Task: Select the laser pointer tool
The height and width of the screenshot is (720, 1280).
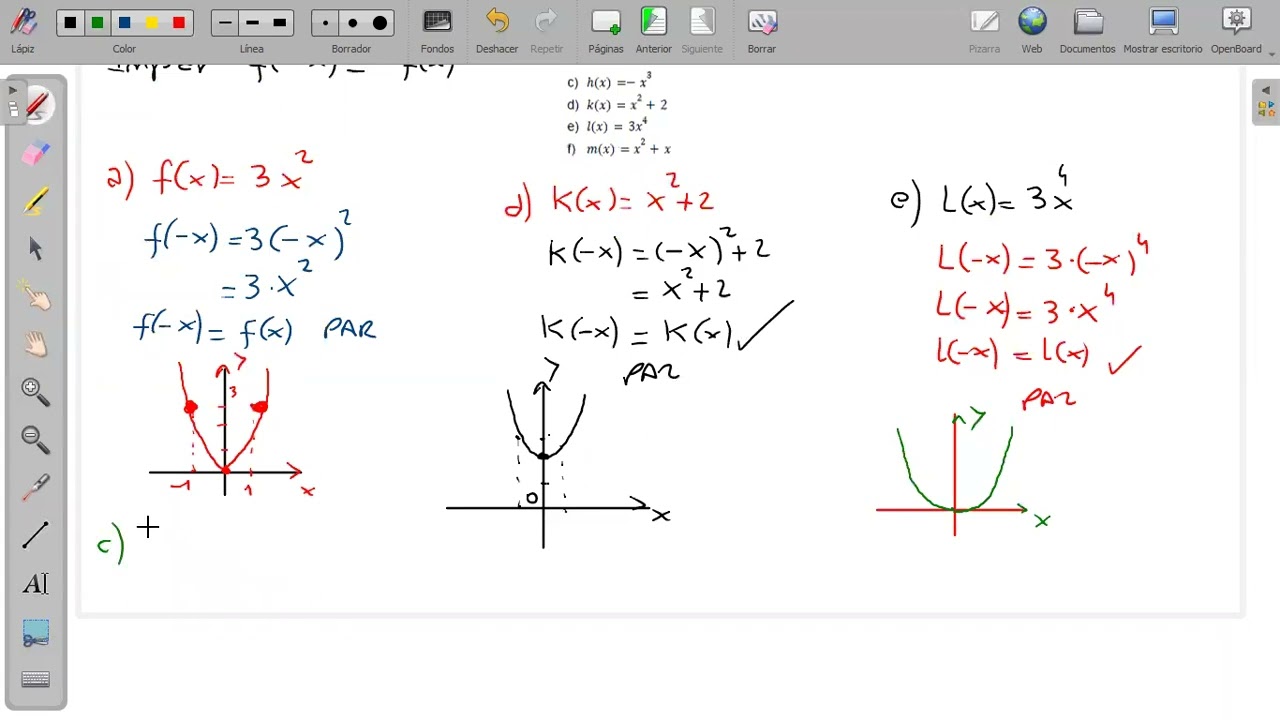Action: click(36, 488)
